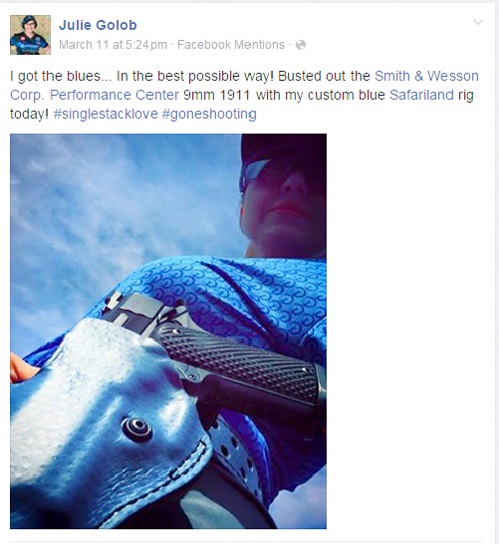Click the #goneshooting hashtag
The image size is (499, 544).
pos(209,114)
